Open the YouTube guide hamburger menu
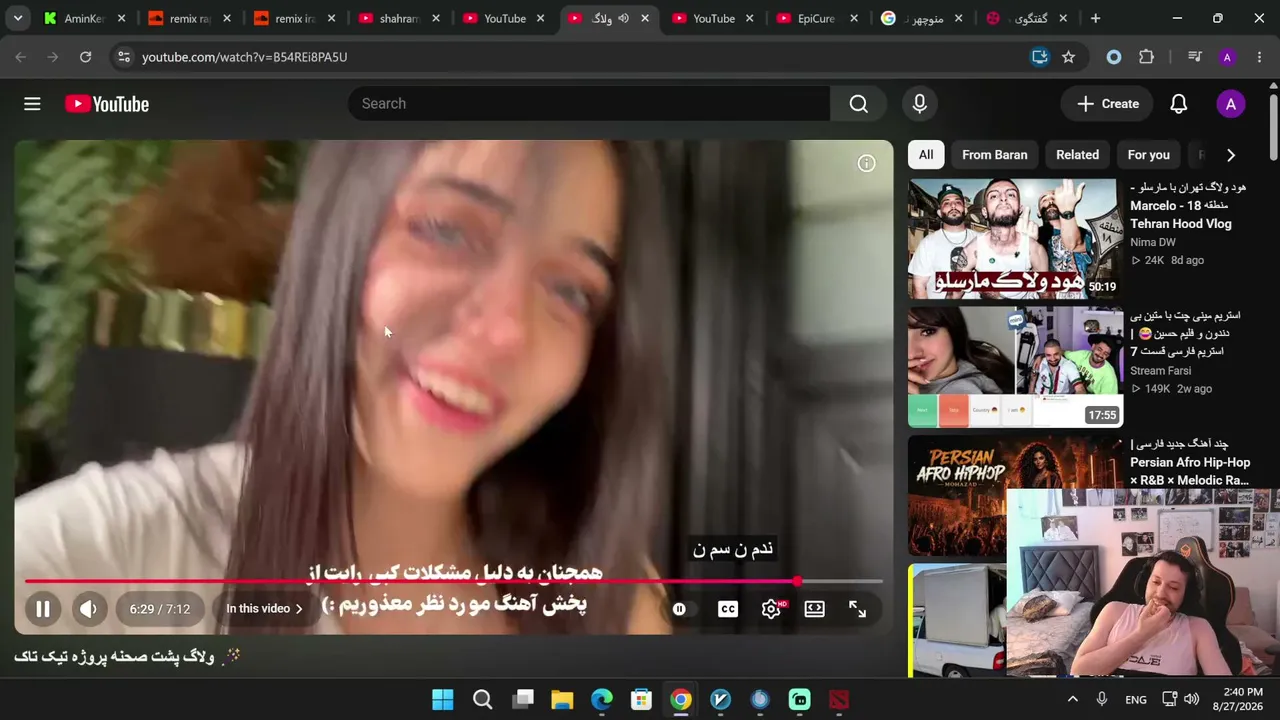Viewport: 1280px width, 720px height. click(x=32, y=104)
